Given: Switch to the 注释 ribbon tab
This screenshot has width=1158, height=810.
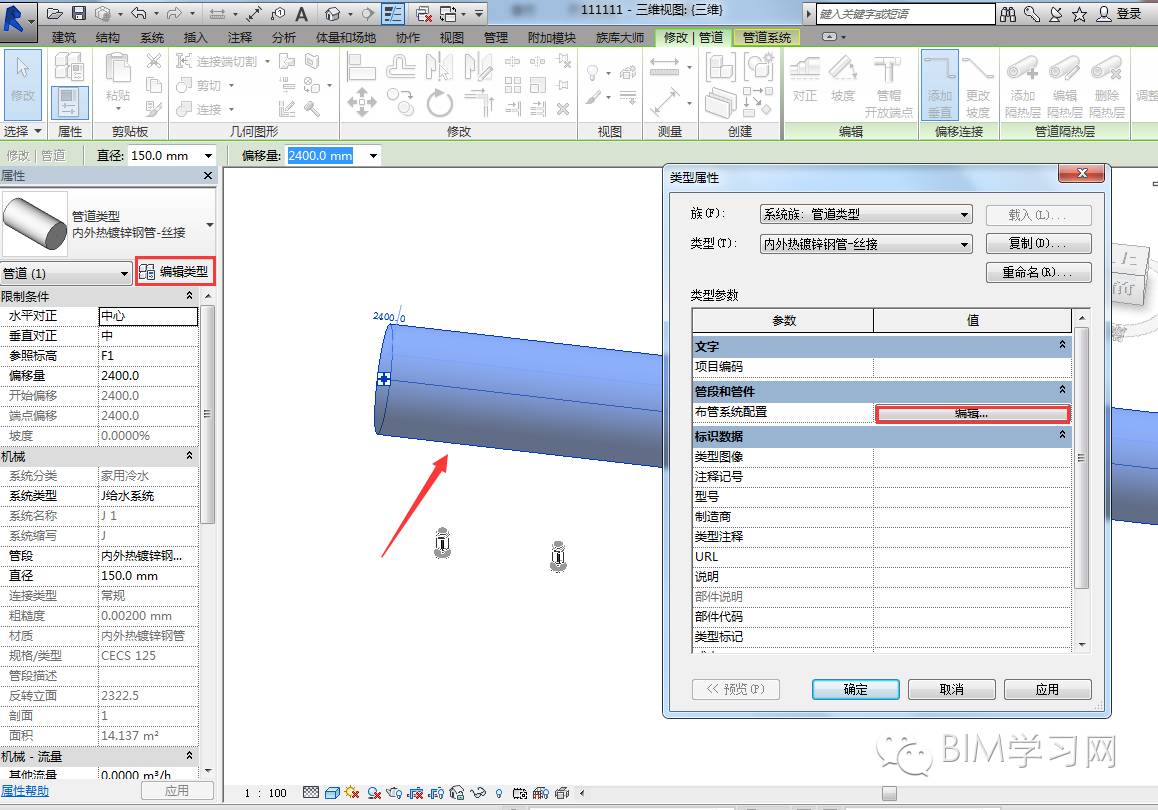Looking at the screenshot, I should pyautogui.click(x=239, y=37).
